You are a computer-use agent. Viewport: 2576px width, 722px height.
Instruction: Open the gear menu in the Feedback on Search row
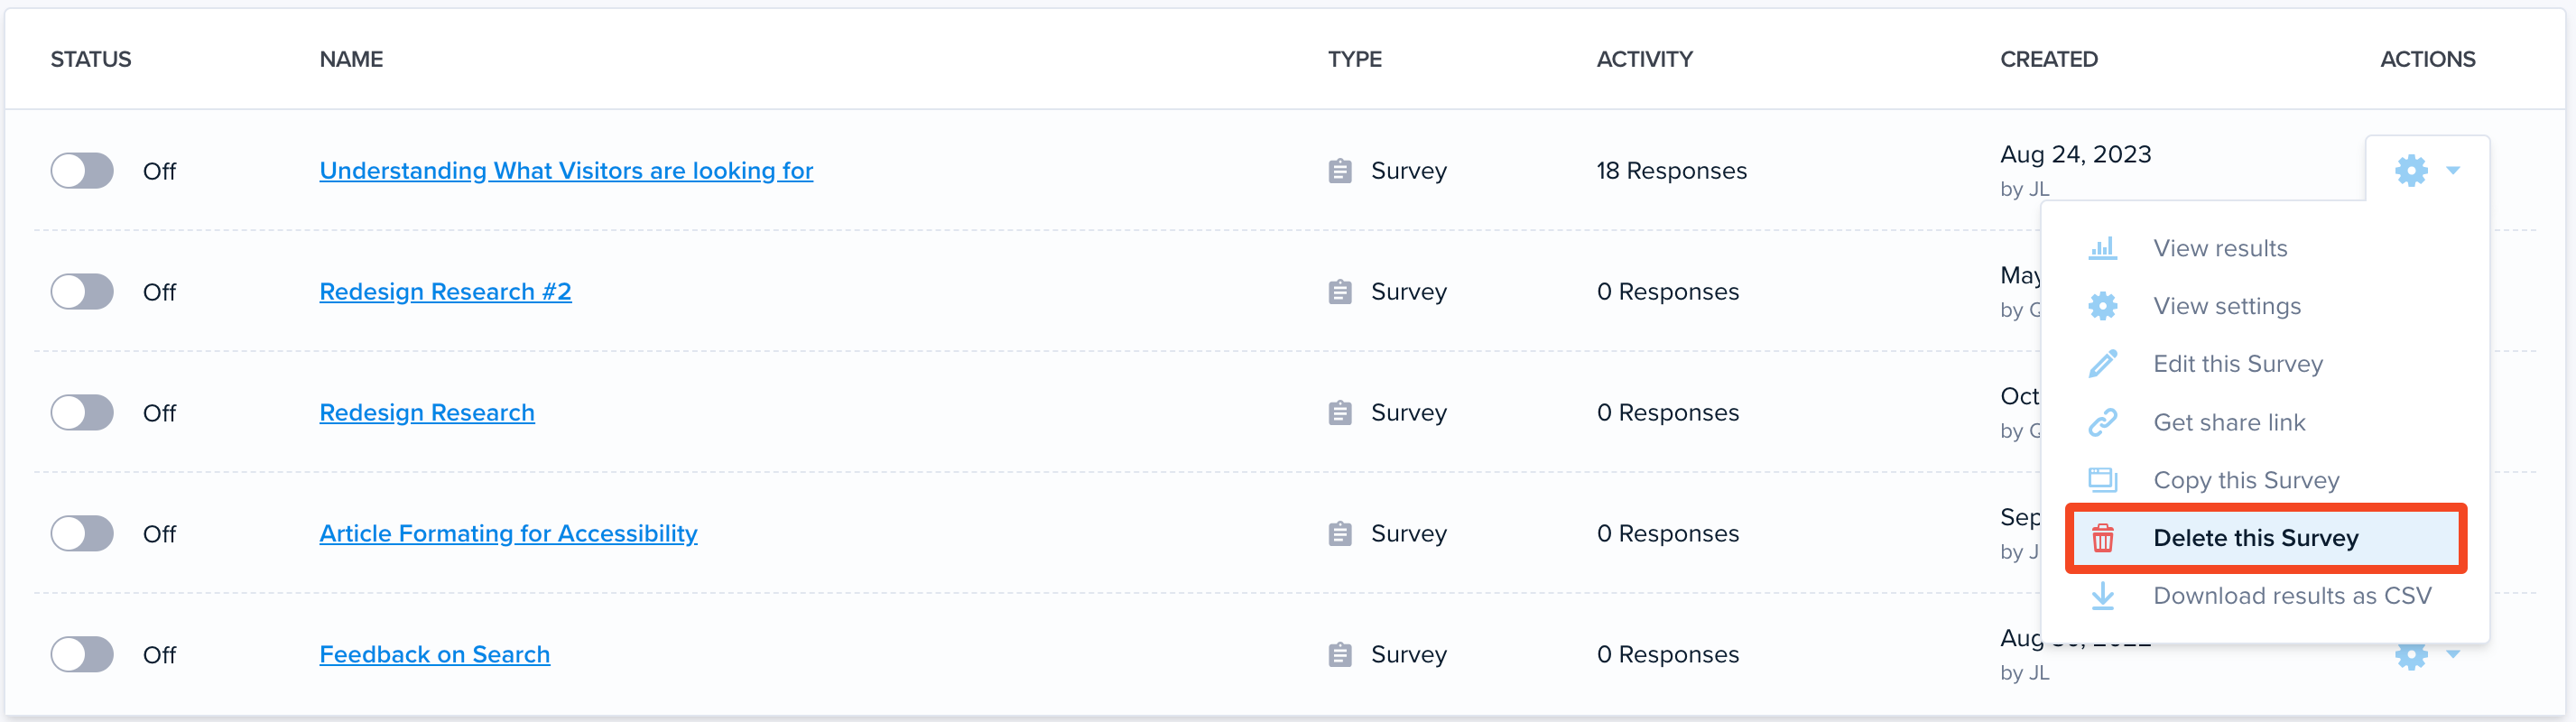2411,656
